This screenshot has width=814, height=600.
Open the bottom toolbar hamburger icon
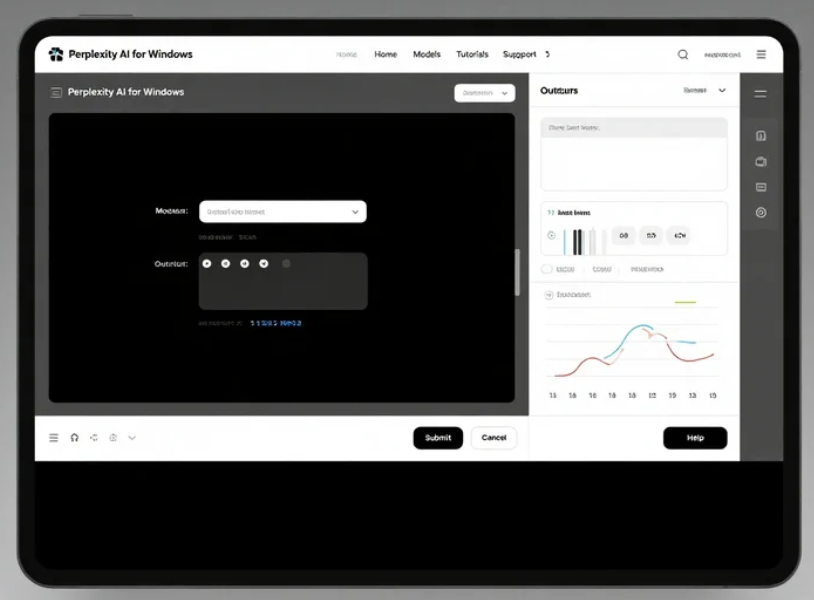53,438
